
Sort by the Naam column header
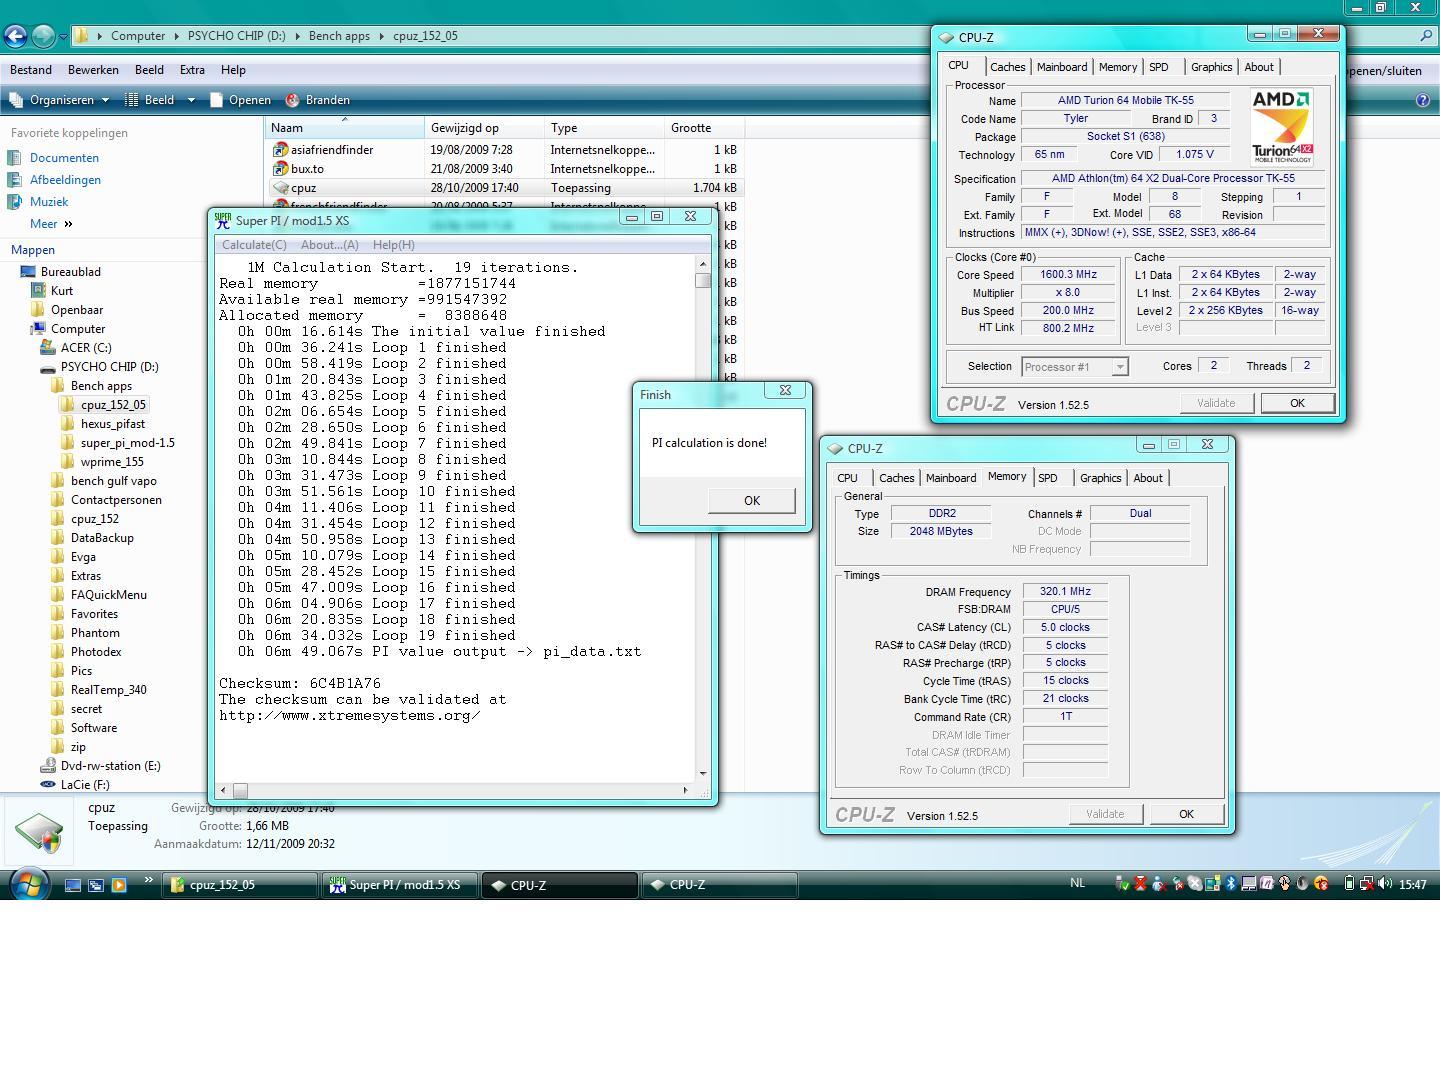(345, 128)
